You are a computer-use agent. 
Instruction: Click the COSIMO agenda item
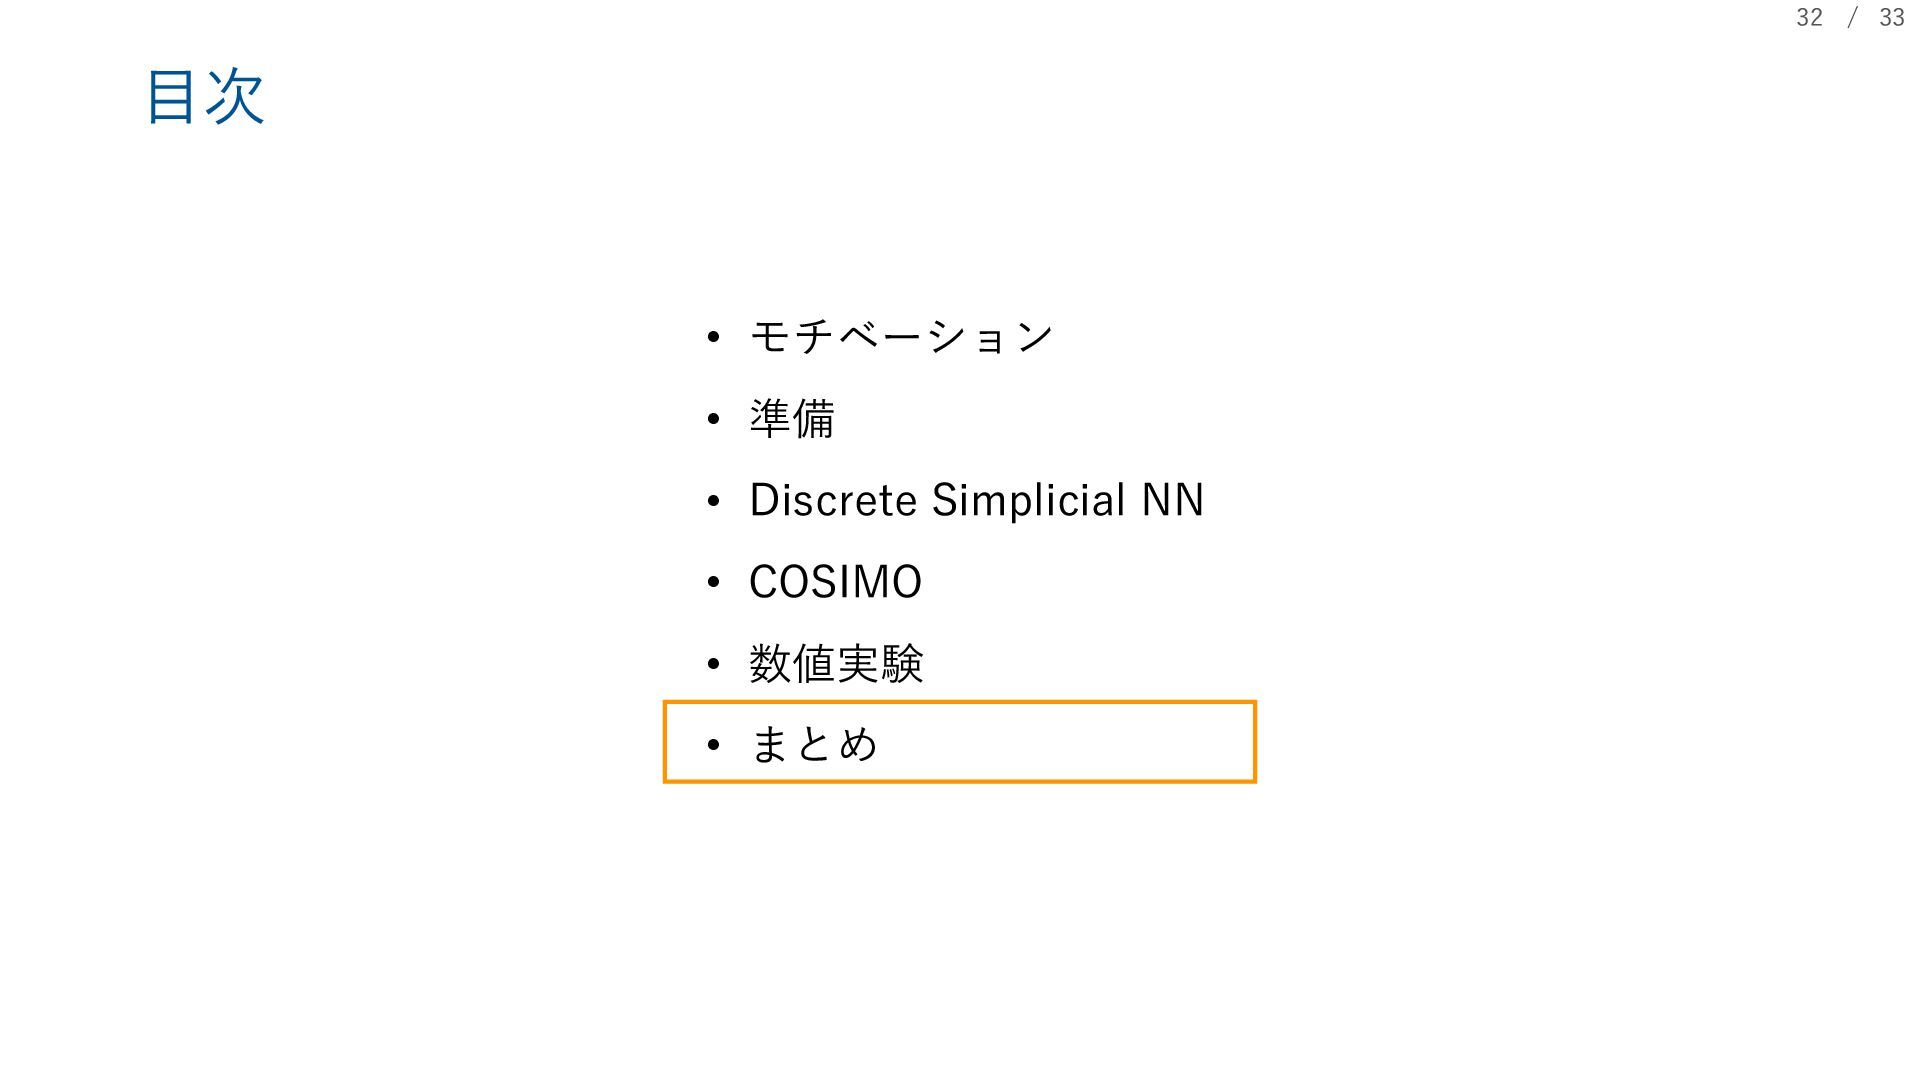click(835, 582)
